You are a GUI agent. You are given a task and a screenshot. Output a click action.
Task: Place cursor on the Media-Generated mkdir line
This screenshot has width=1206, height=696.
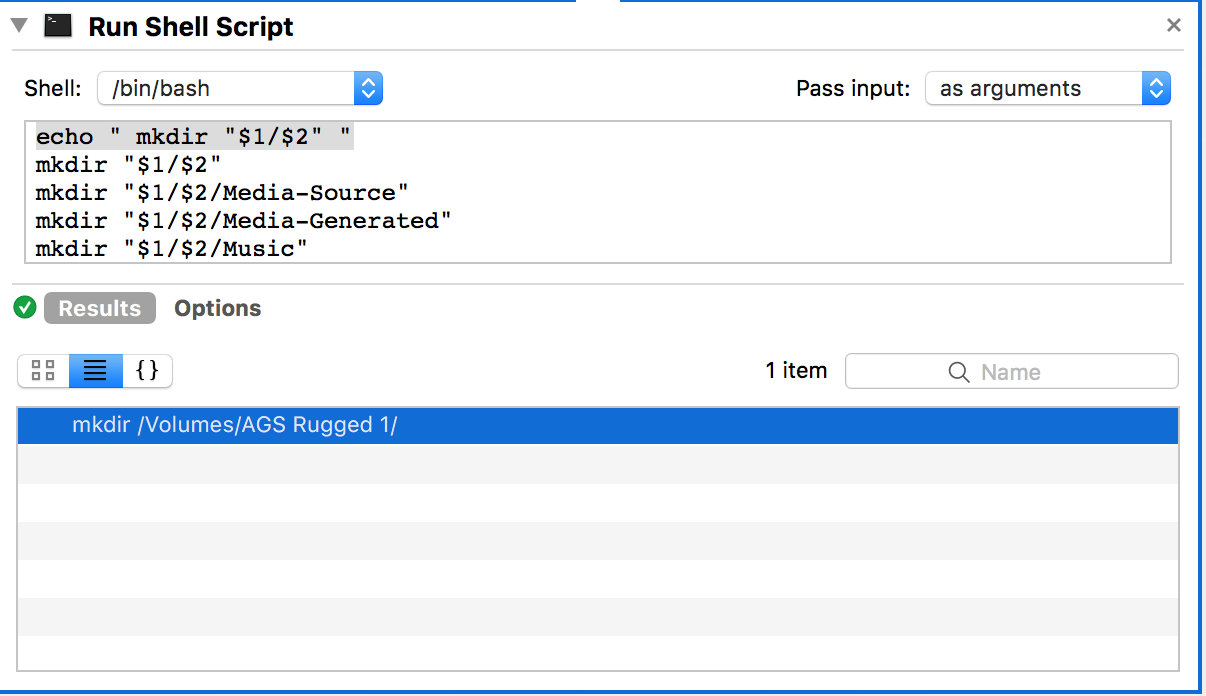point(243,221)
